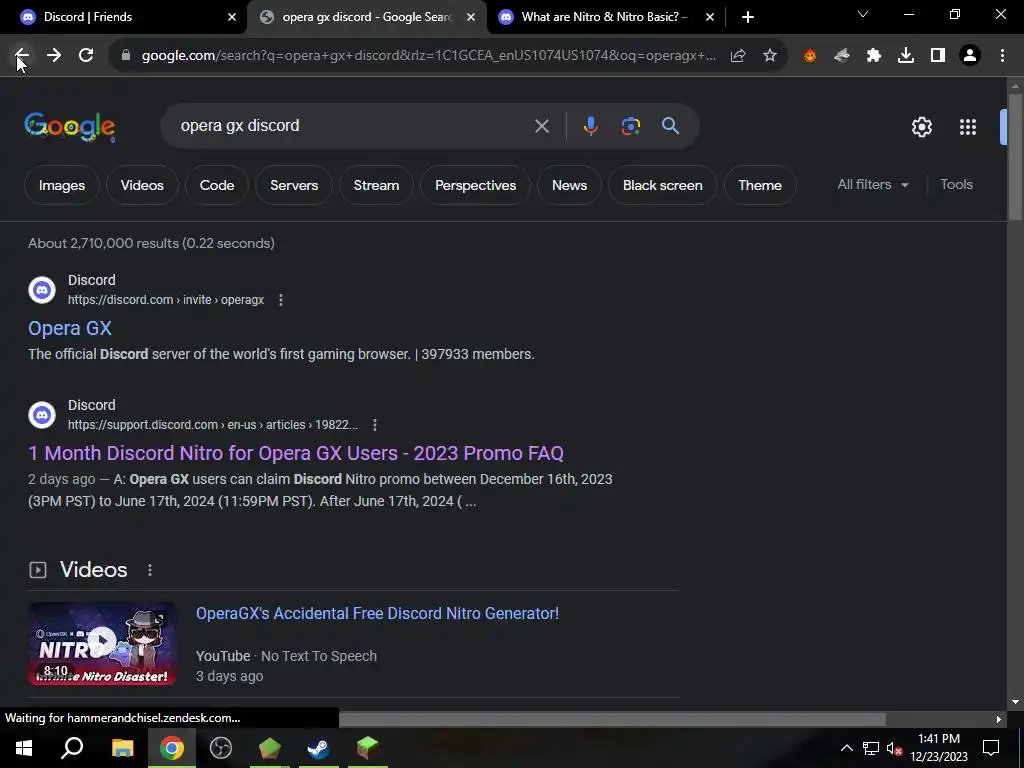The image size is (1024, 768).
Task: Select the Stream filter chip
Action: point(376,185)
